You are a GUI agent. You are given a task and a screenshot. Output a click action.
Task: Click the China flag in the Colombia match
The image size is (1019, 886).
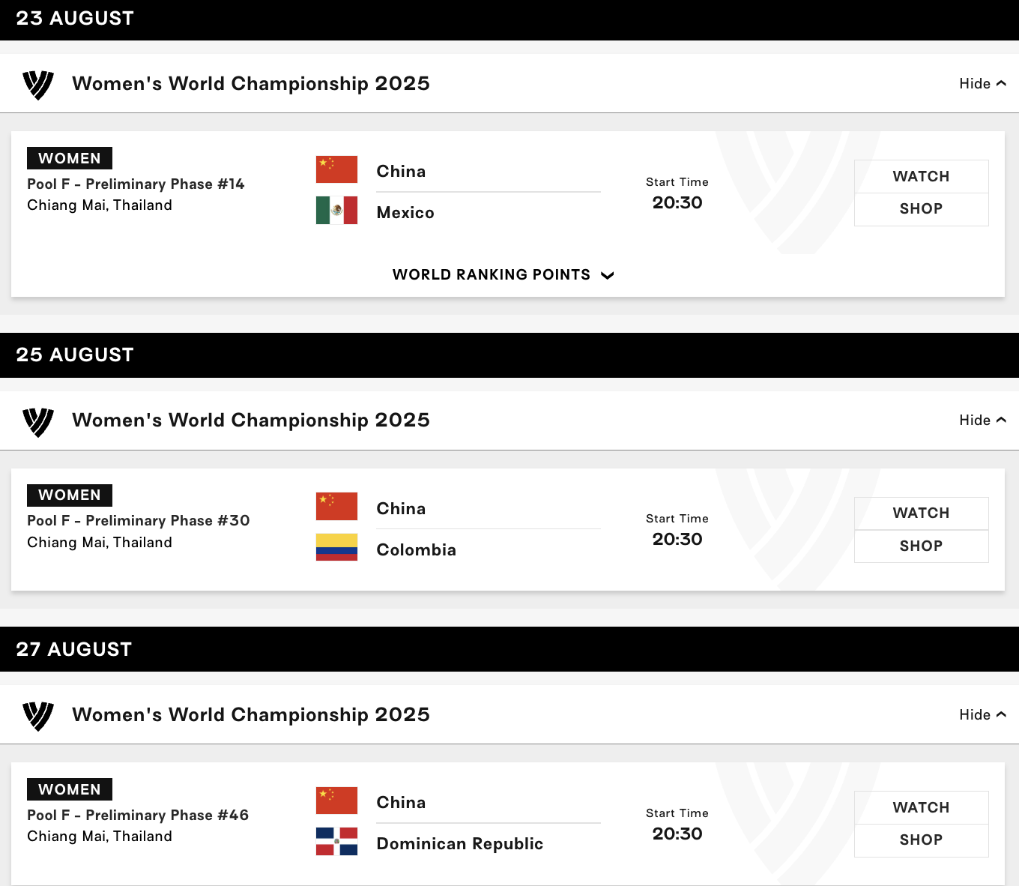(x=336, y=507)
